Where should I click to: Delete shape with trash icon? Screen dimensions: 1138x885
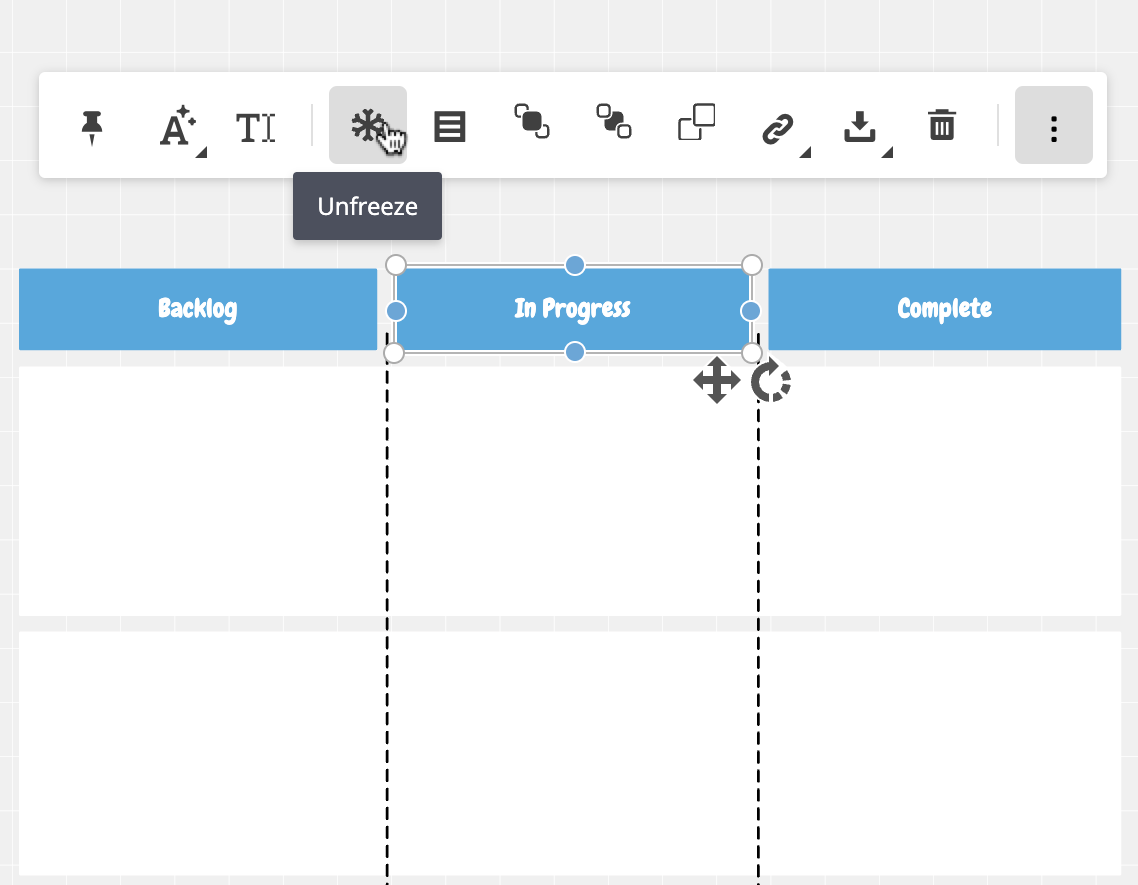point(942,125)
